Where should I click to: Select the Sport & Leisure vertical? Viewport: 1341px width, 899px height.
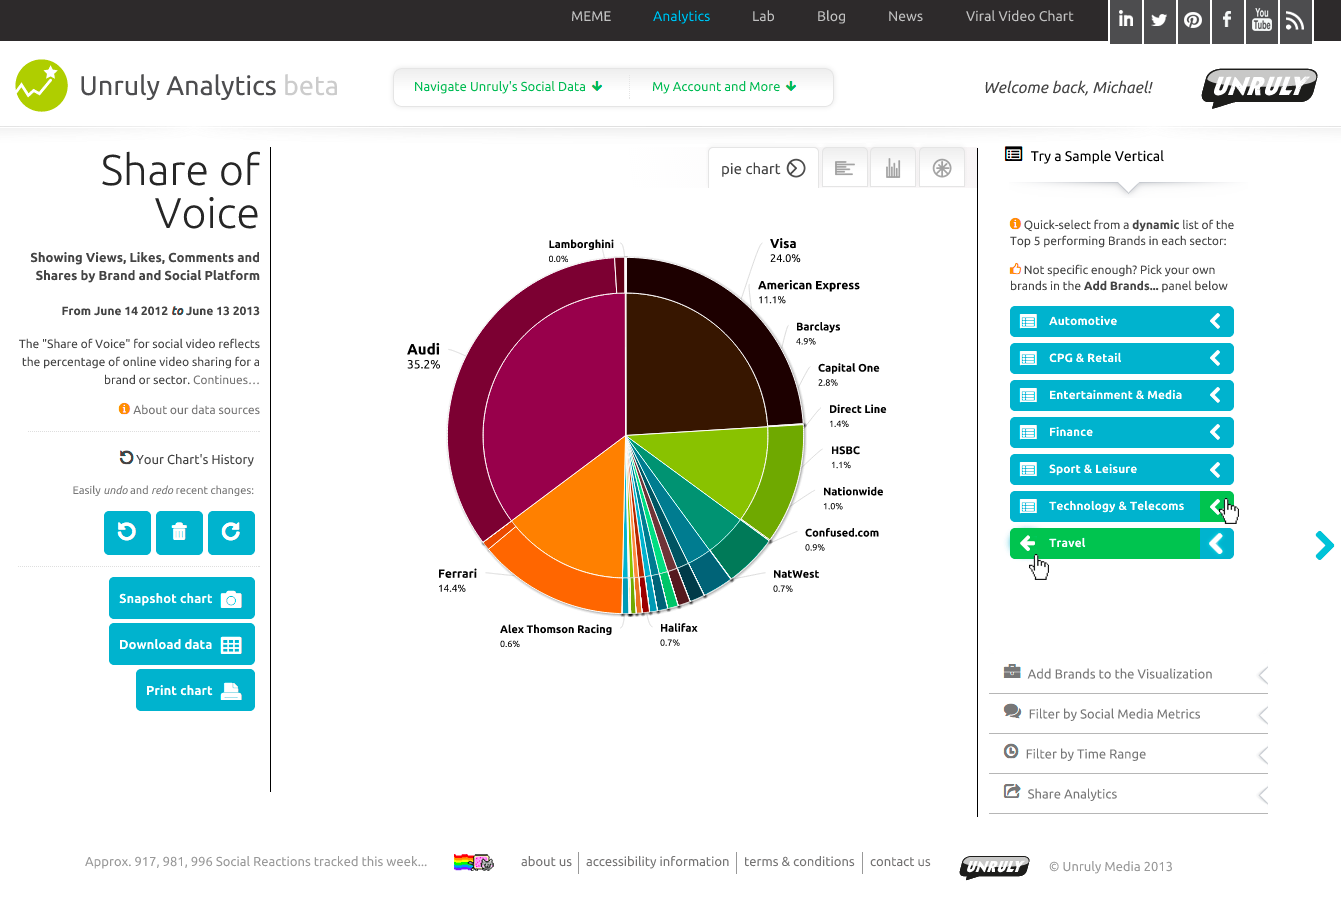[x=1122, y=469]
